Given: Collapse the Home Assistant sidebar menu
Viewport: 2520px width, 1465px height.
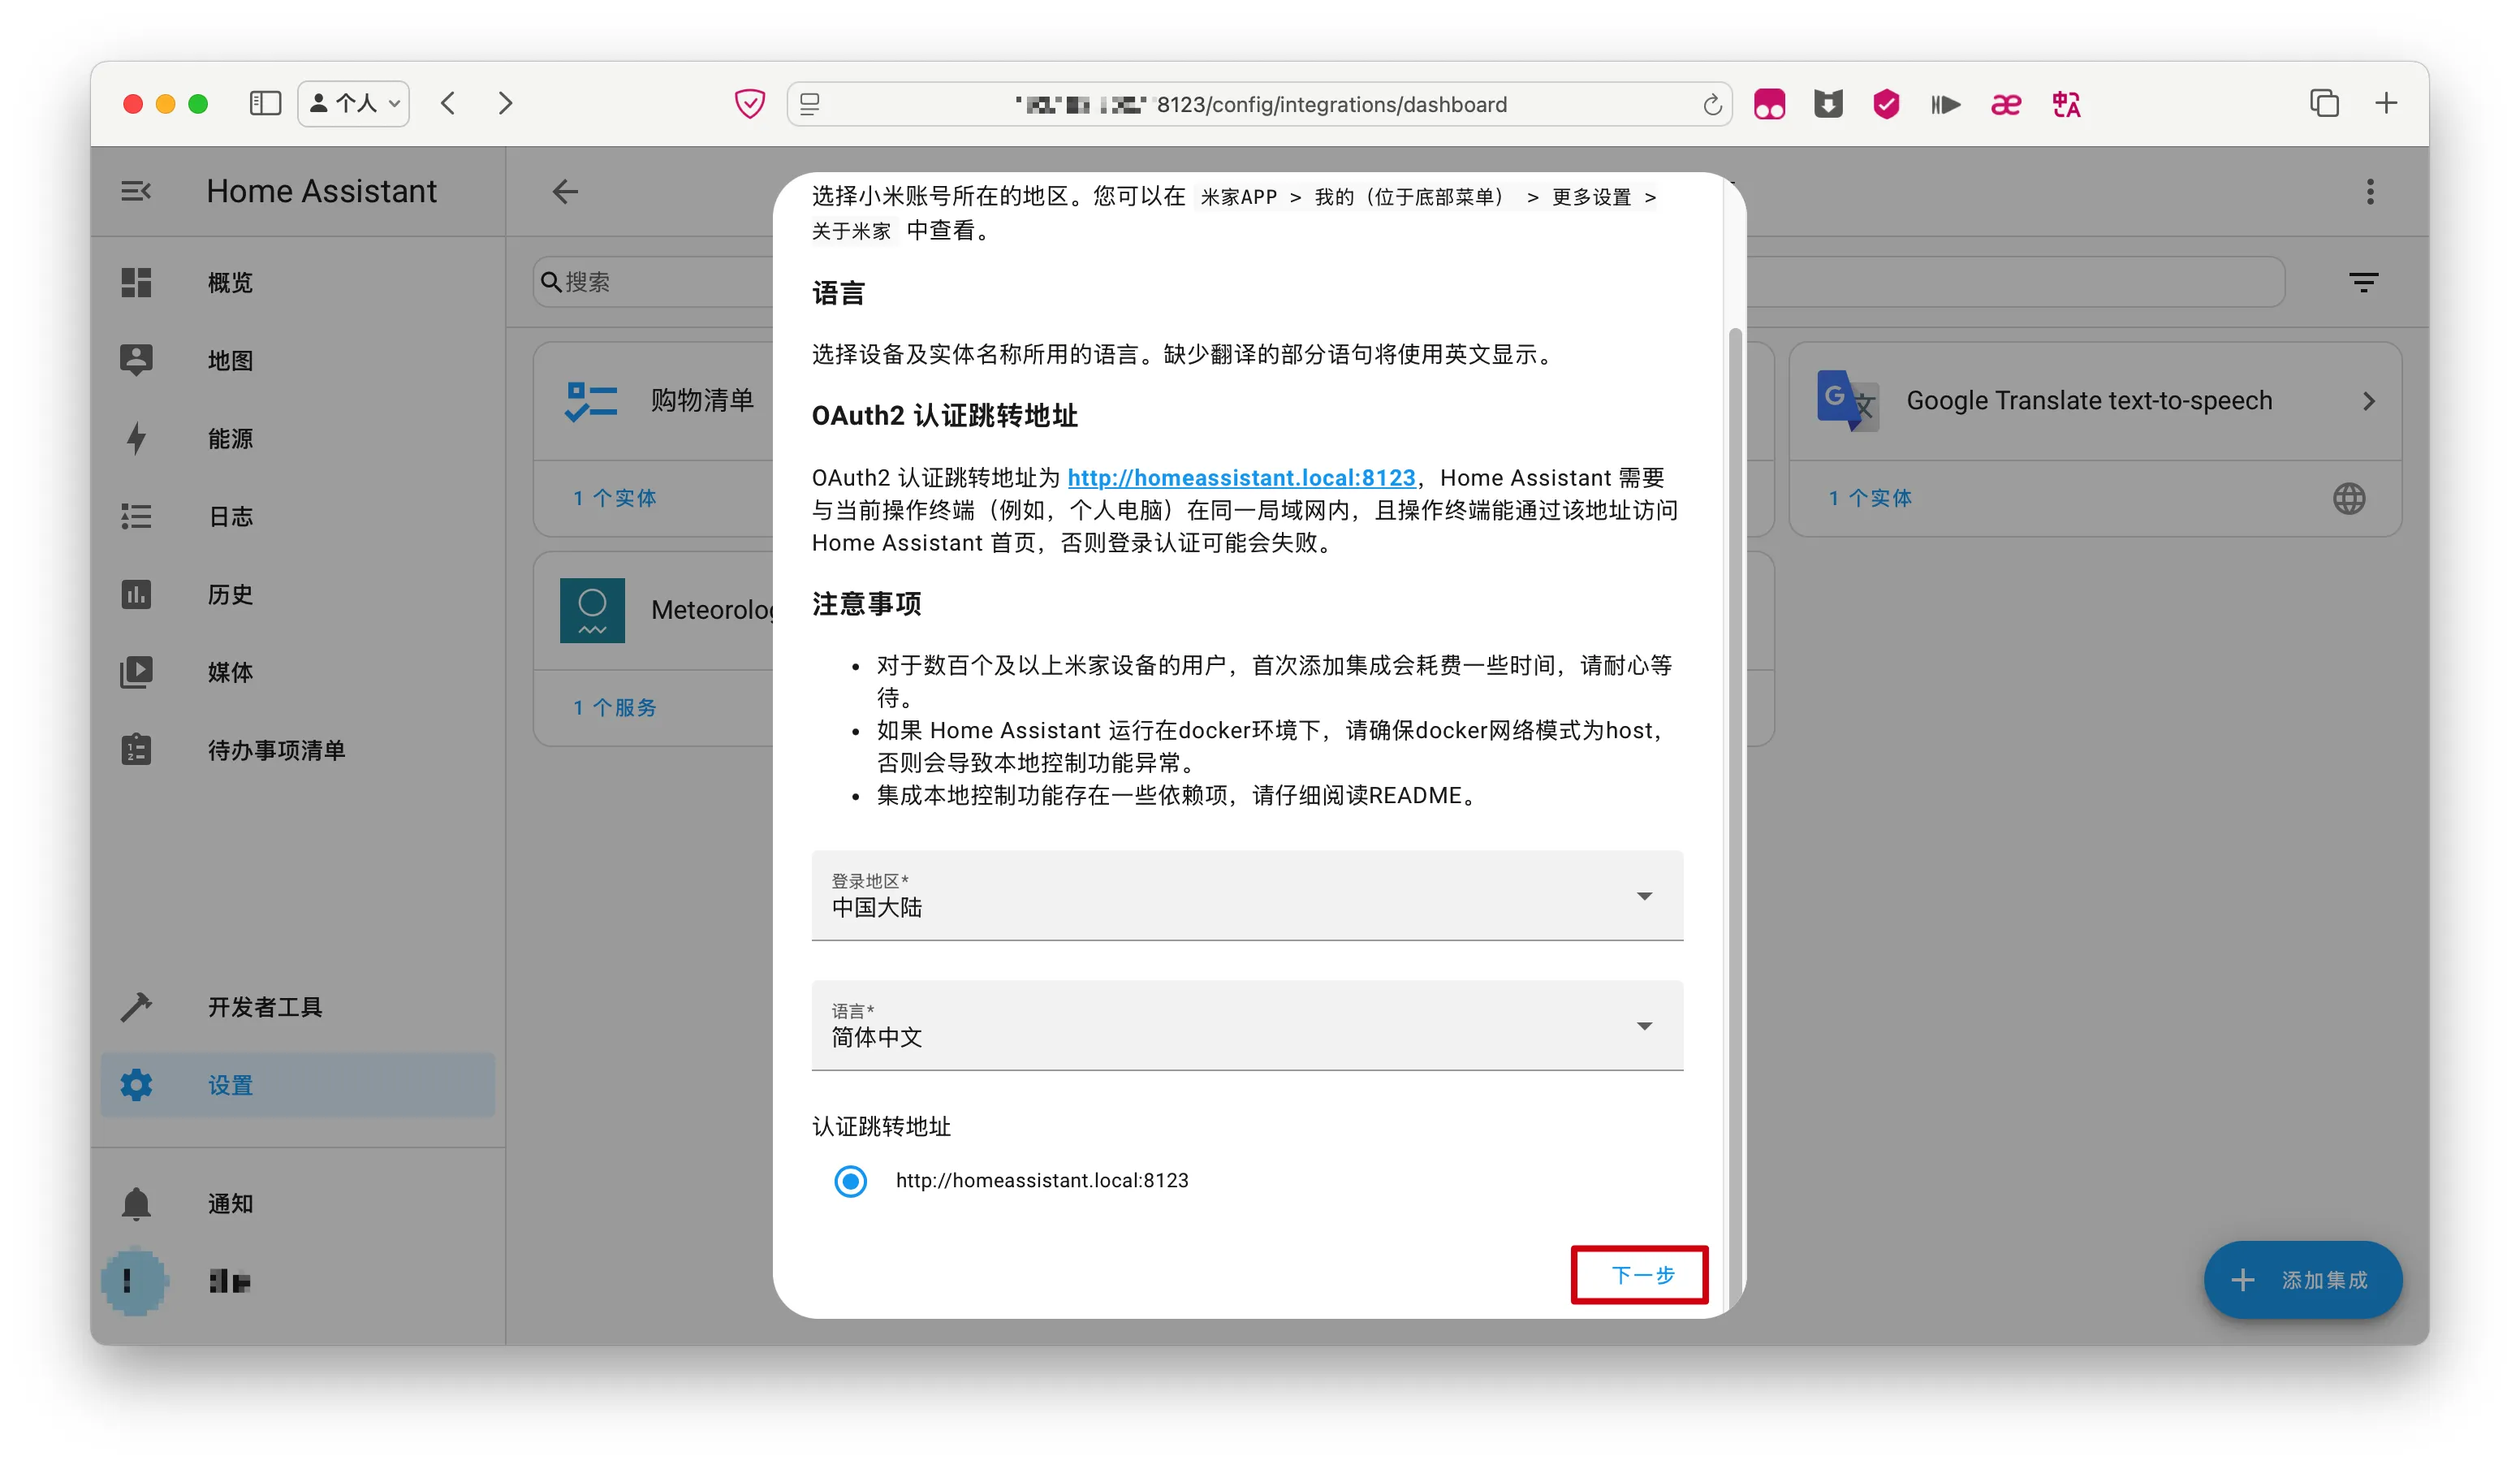Looking at the screenshot, I should pyautogui.click(x=136, y=191).
